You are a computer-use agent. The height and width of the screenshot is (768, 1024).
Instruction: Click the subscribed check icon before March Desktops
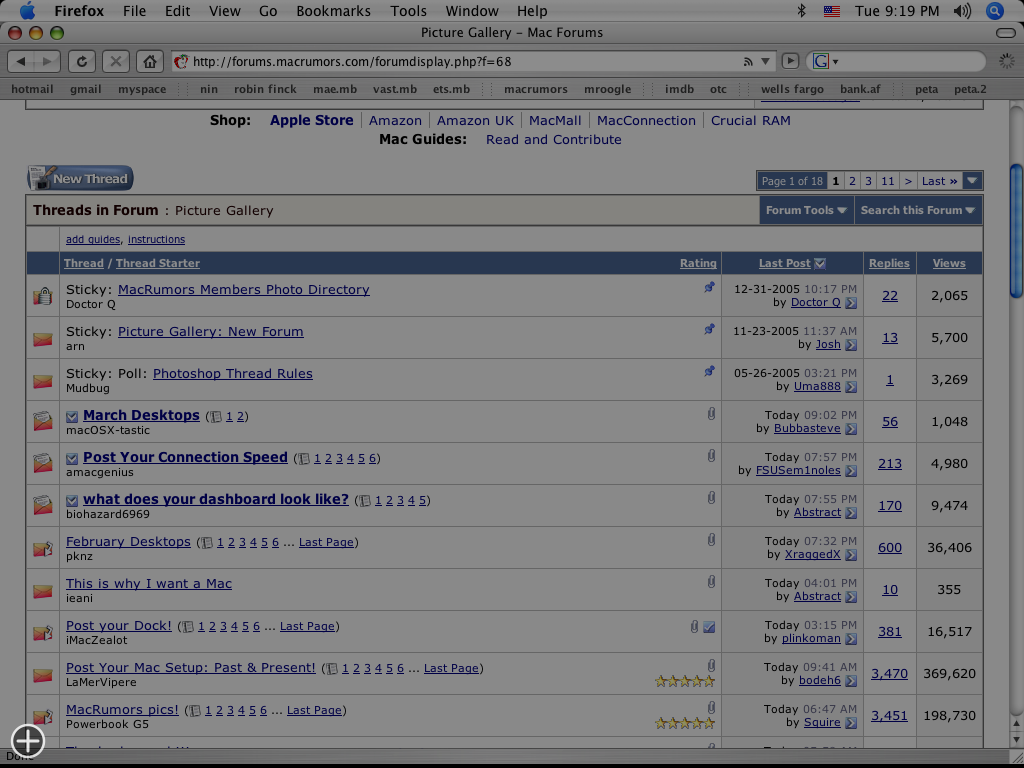tap(72, 417)
